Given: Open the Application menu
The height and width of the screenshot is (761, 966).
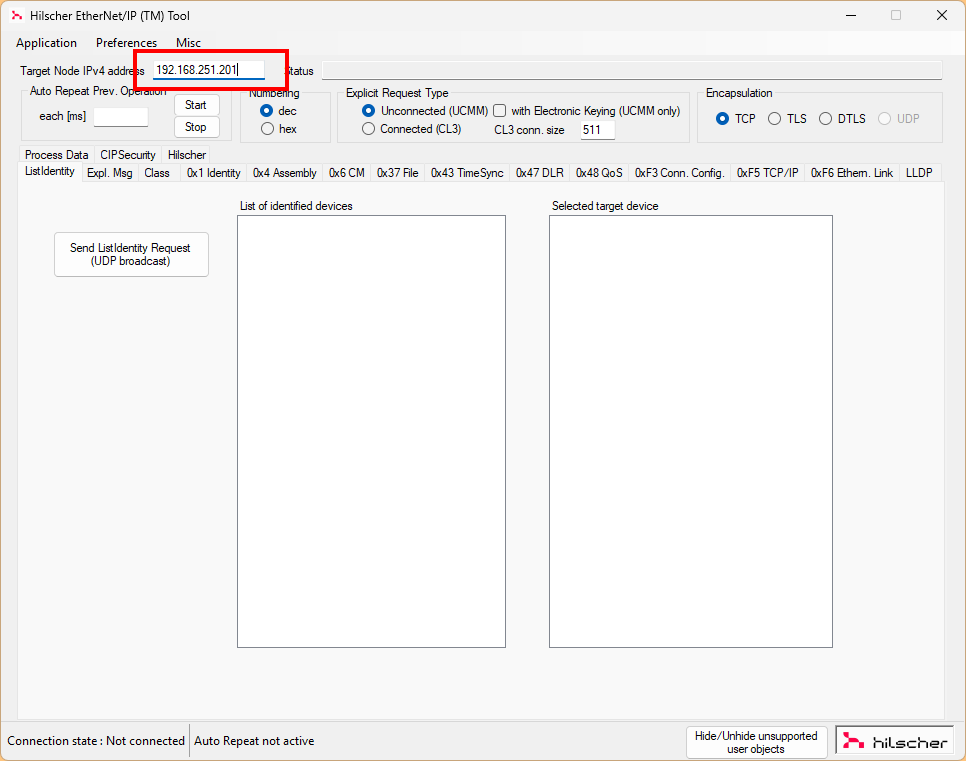Looking at the screenshot, I should pyautogui.click(x=46, y=43).
